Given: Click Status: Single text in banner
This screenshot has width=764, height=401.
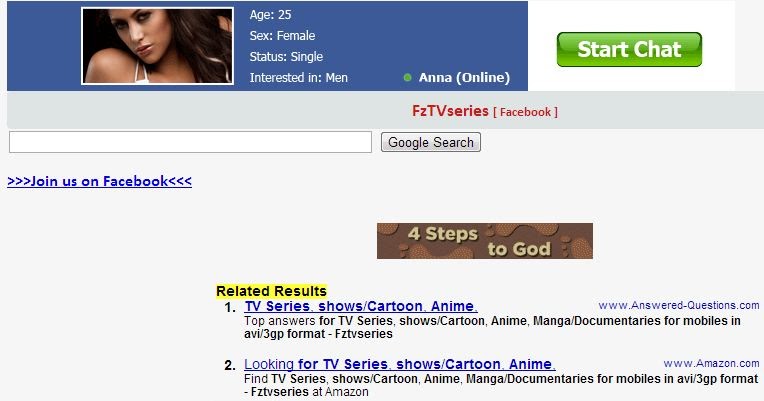Looking at the screenshot, I should pyautogui.click(x=286, y=57).
